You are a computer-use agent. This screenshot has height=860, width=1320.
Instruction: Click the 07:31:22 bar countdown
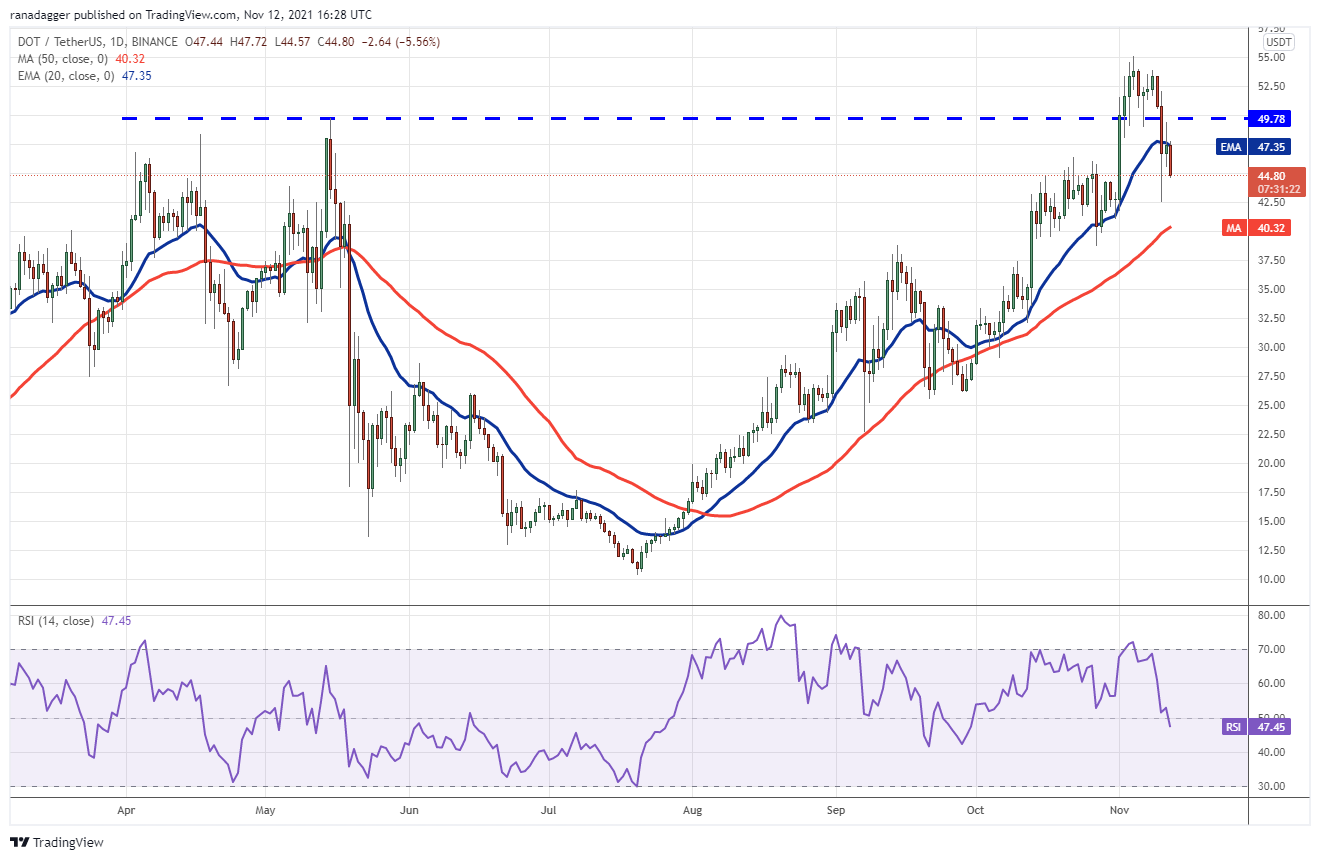1277,189
